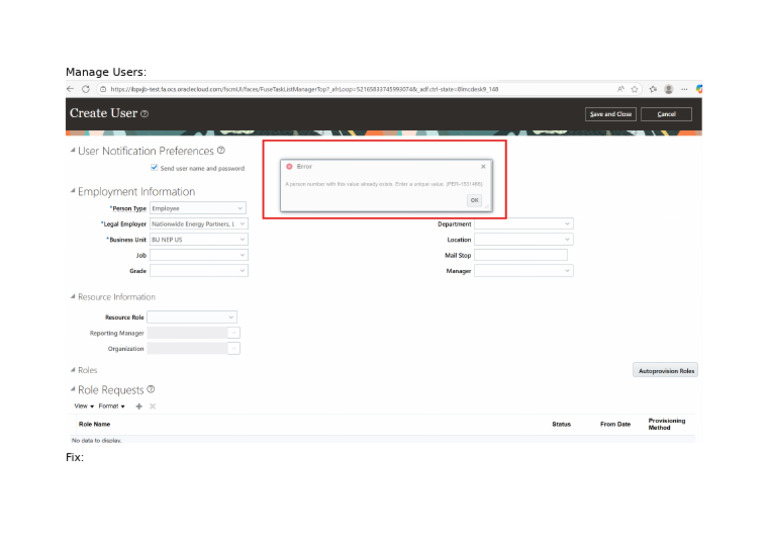Reload the page with refresh icon
Image resolution: width=768 pixels, height=543 pixels.
point(86,89)
